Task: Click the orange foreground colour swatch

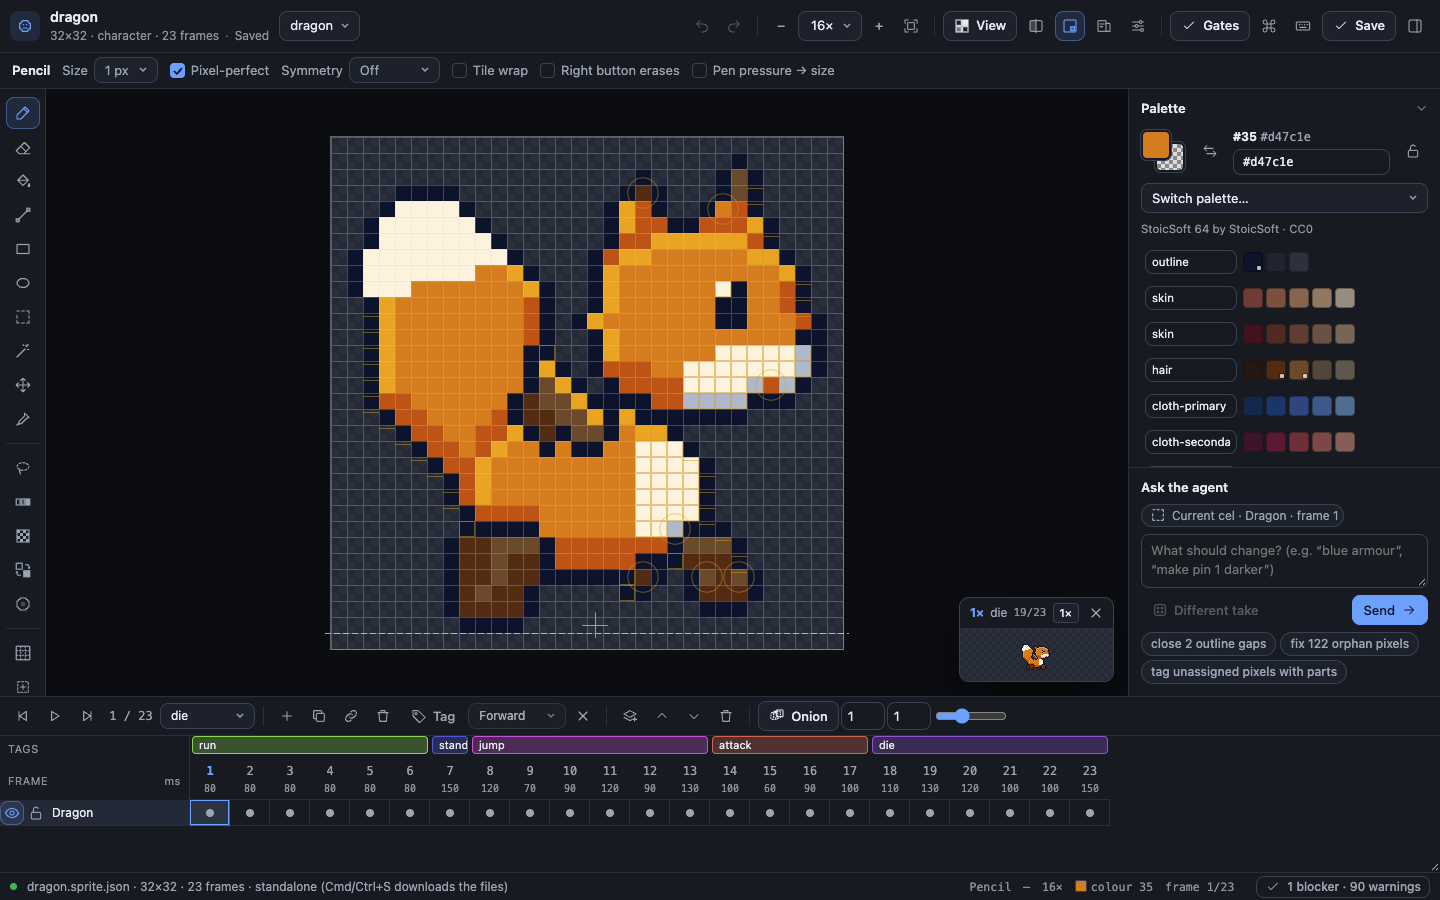Action: [x=1156, y=145]
